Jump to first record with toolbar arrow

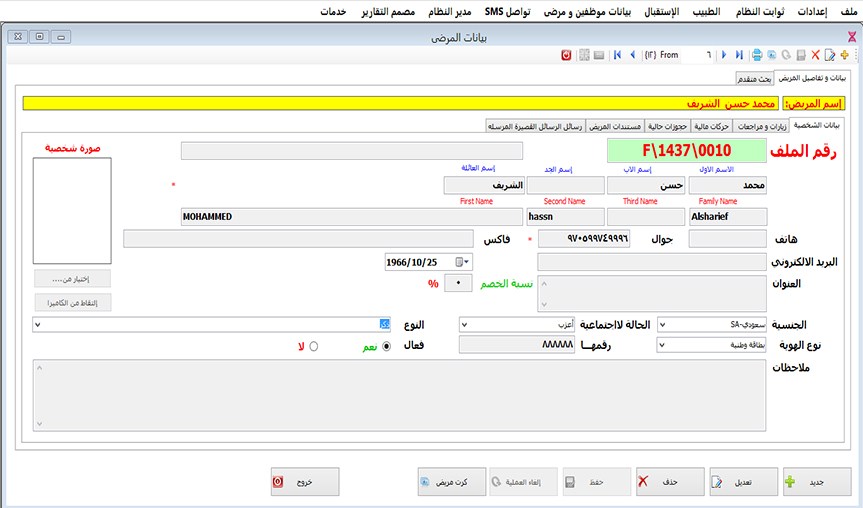617,55
